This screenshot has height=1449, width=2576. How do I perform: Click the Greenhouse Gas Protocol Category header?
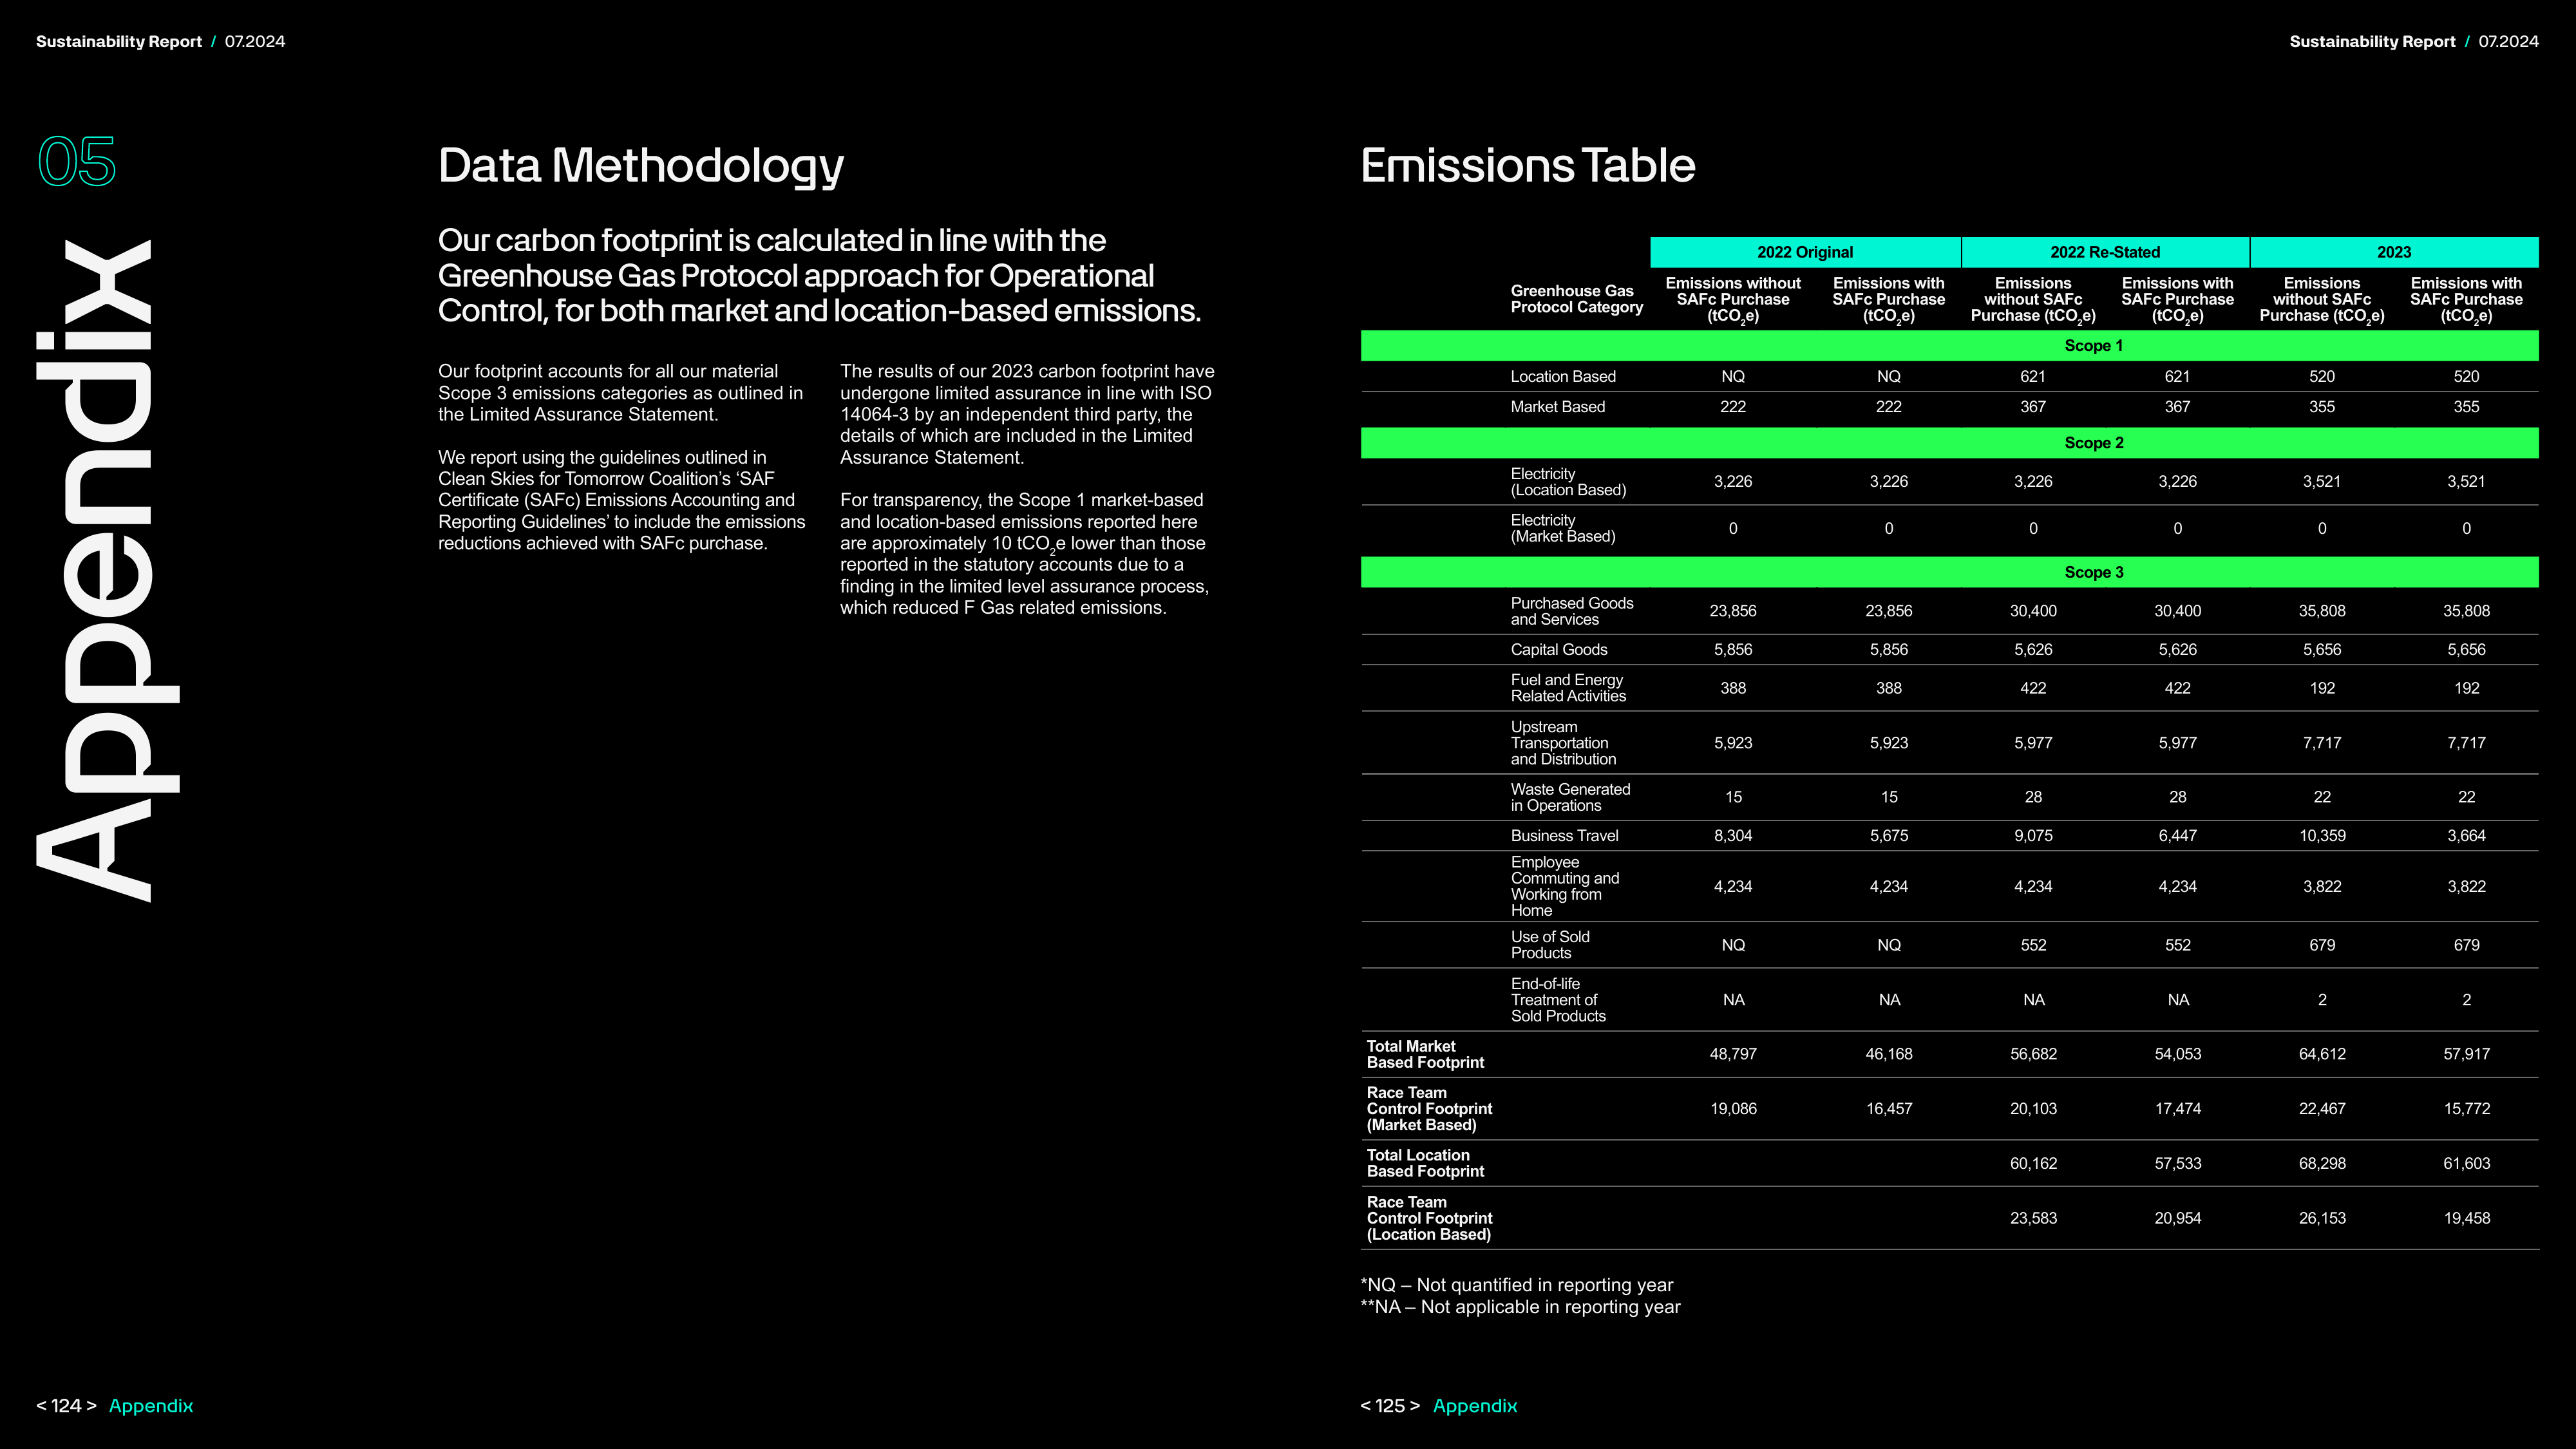(1576, 299)
